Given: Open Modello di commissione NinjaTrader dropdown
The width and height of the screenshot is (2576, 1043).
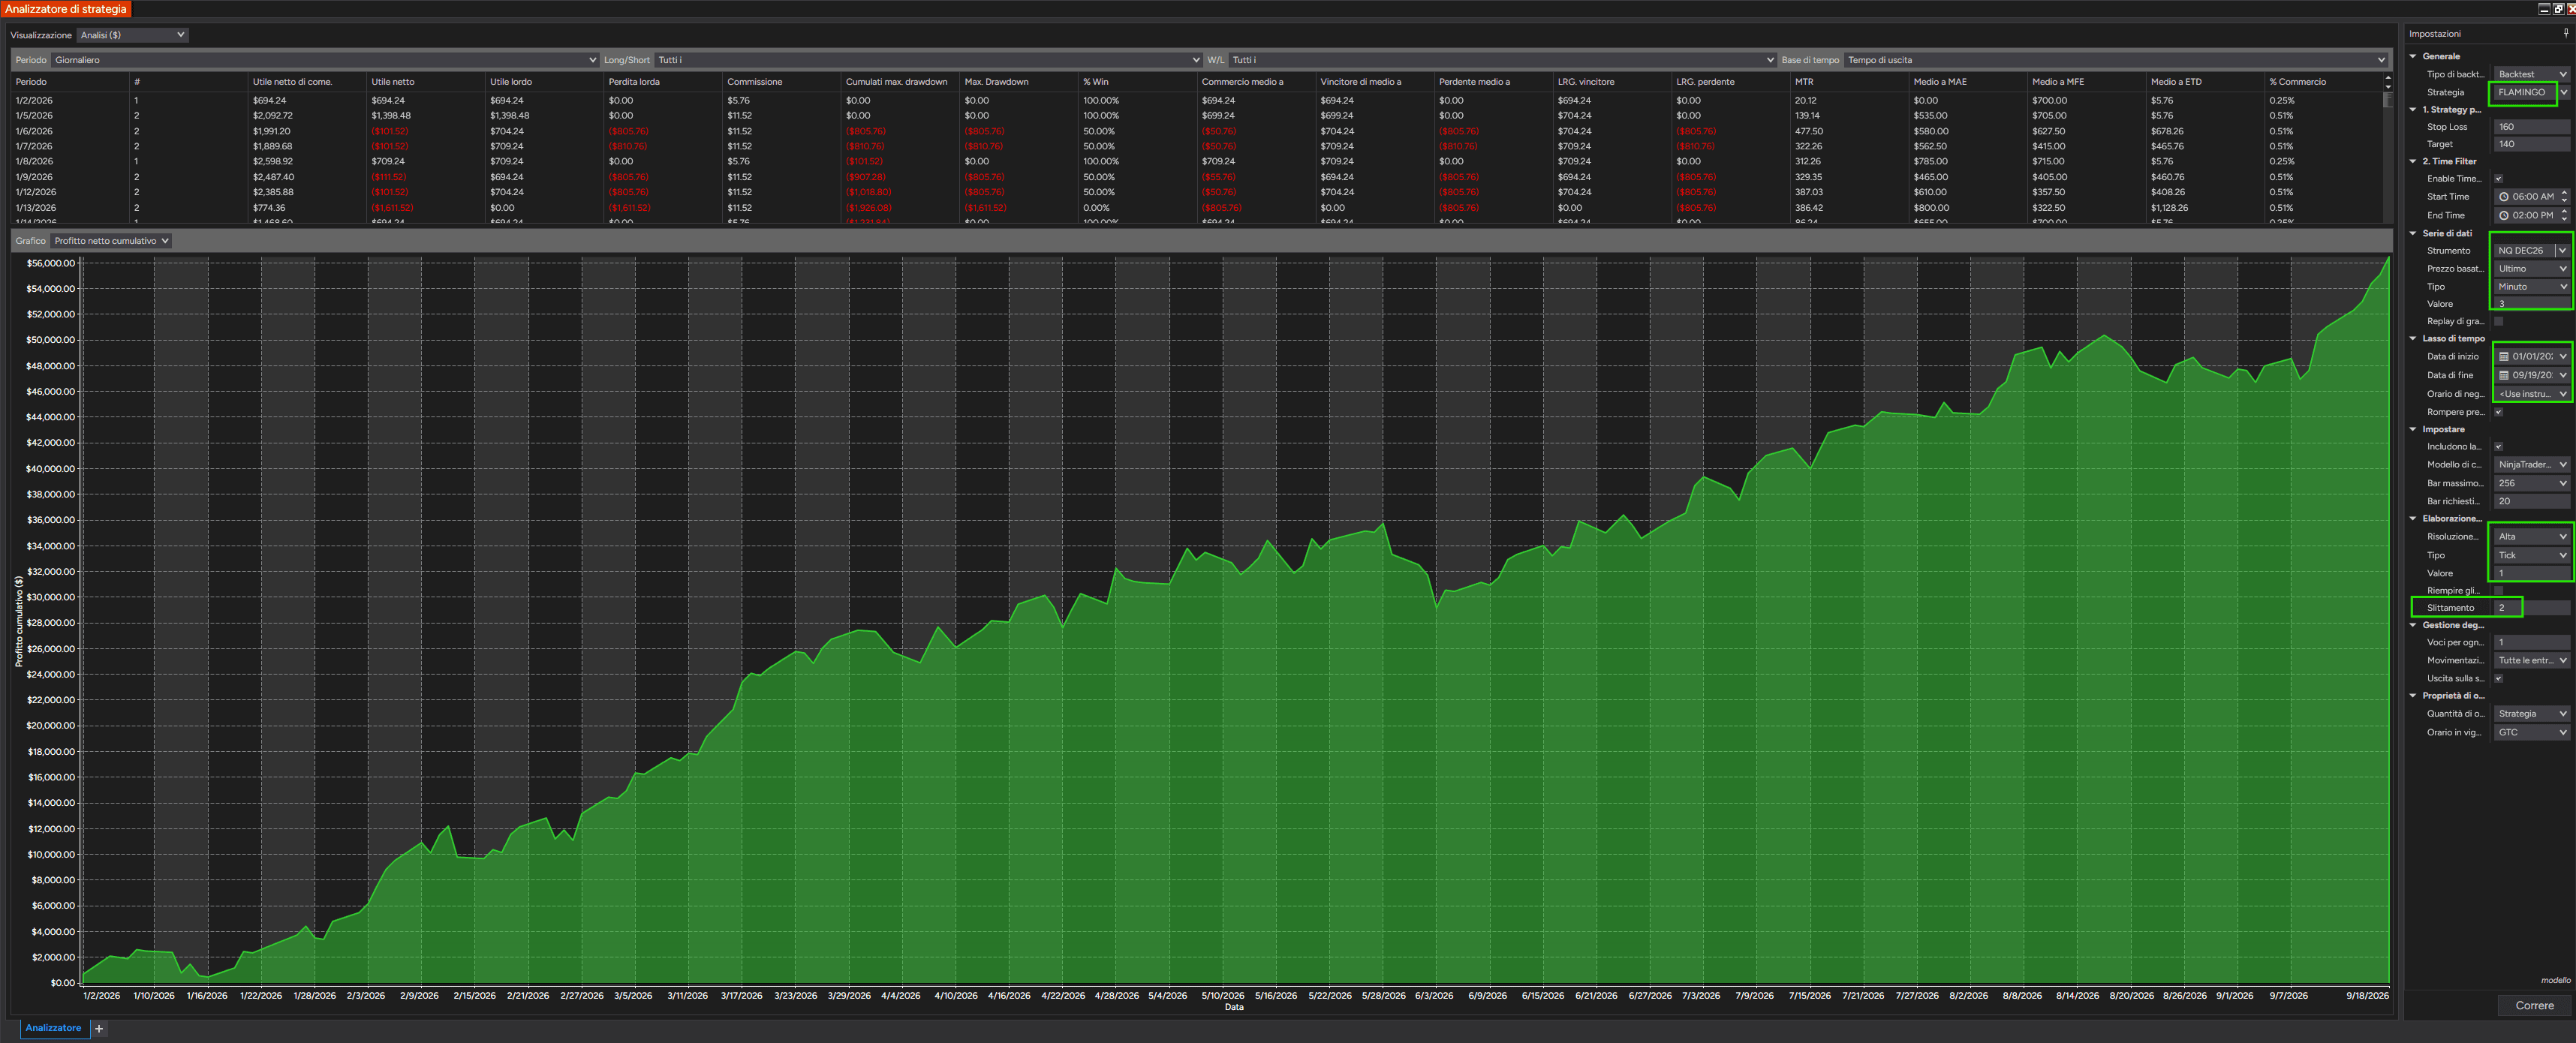Looking at the screenshot, I should 2531,465.
